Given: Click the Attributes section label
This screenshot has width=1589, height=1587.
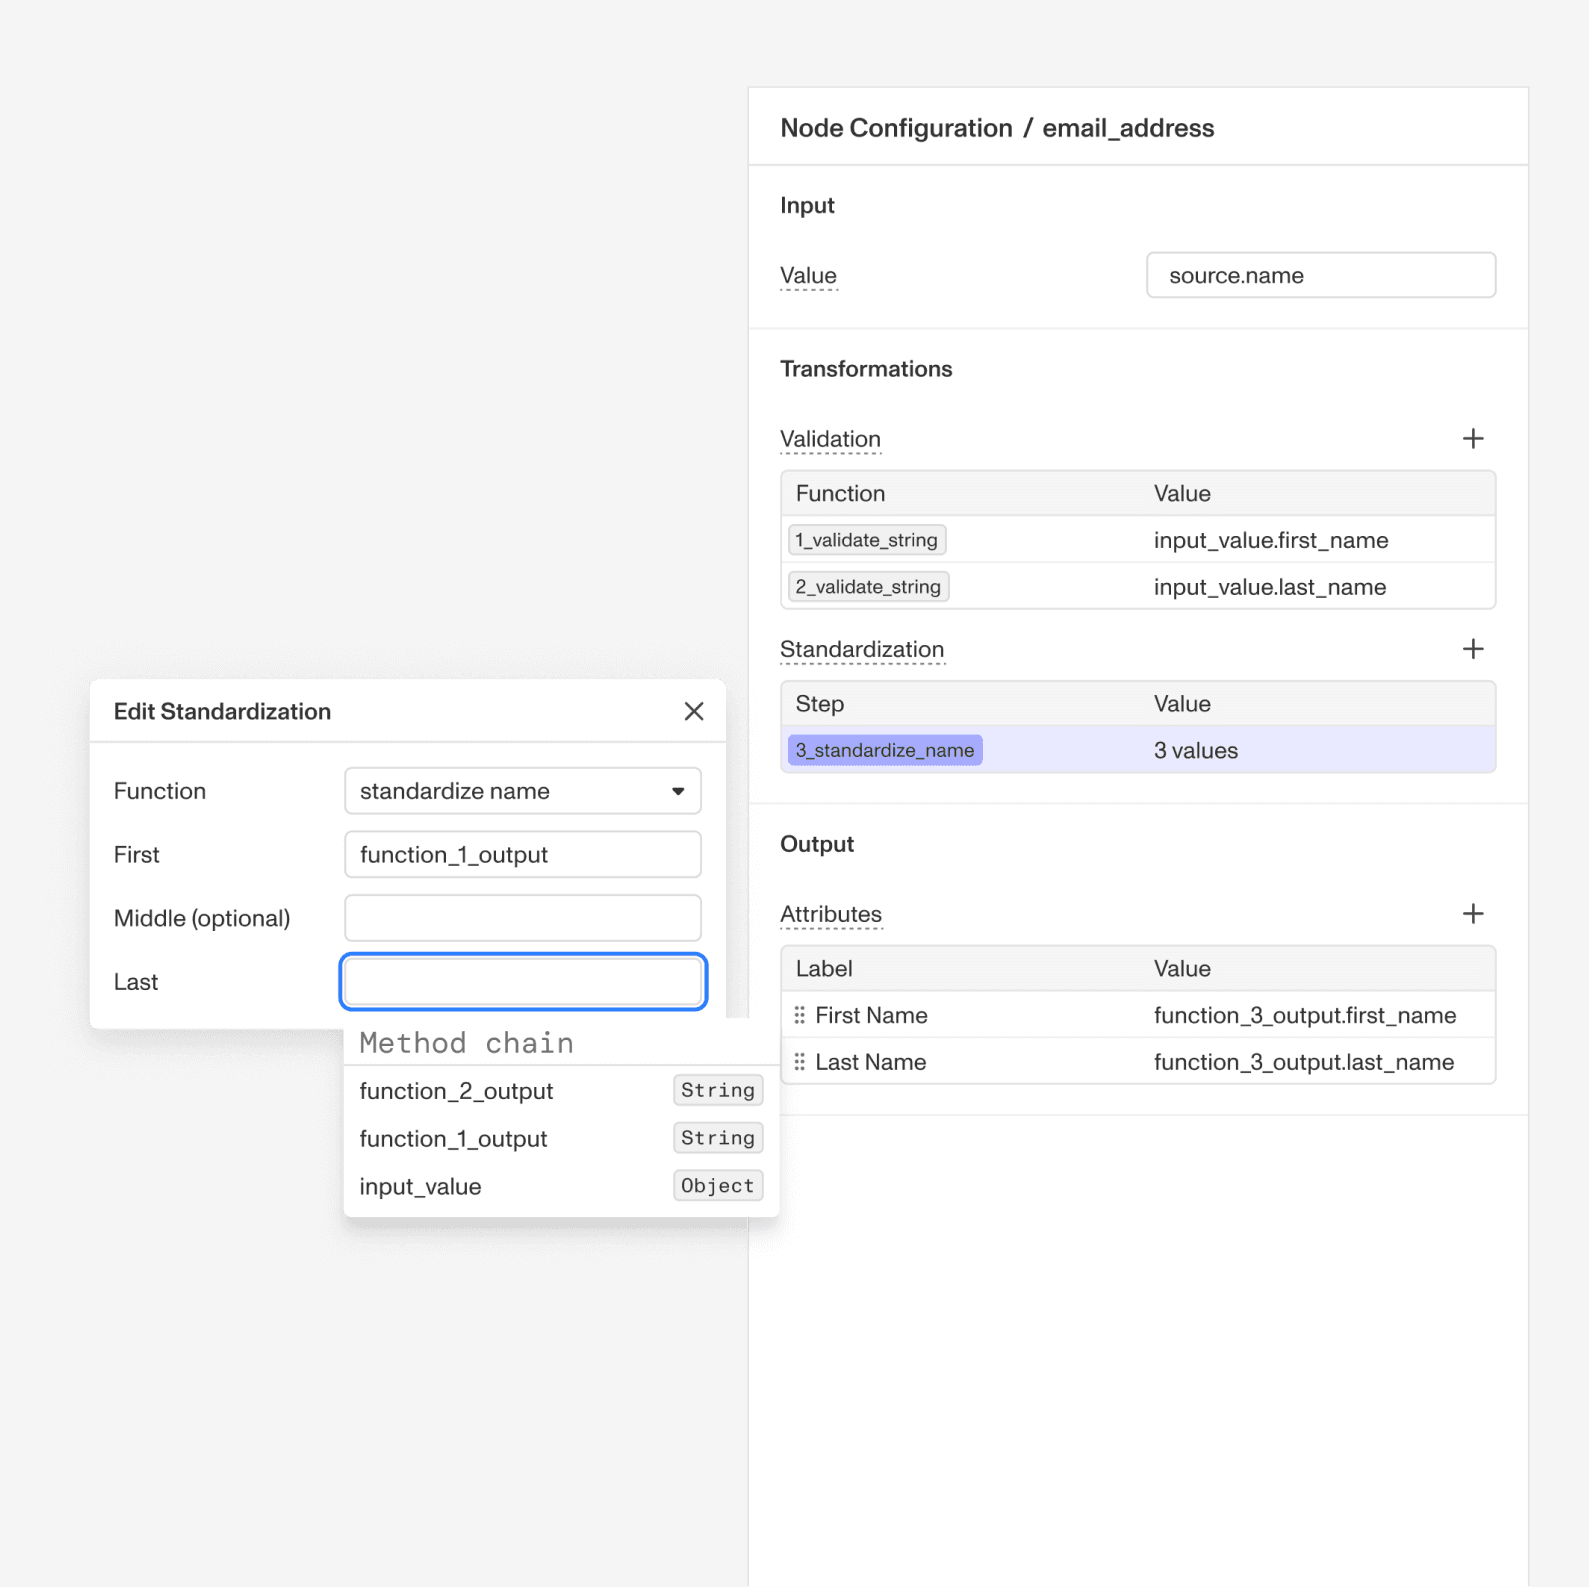Looking at the screenshot, I should (x=831, y=914).
